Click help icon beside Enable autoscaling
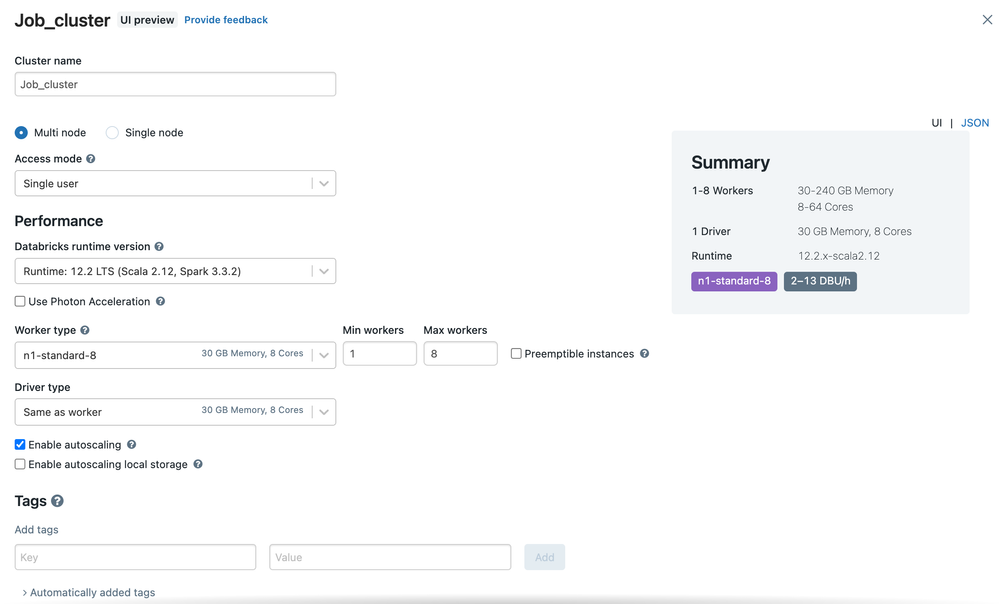This screenshot has height=604, width=999. click(x=132, y=445)
